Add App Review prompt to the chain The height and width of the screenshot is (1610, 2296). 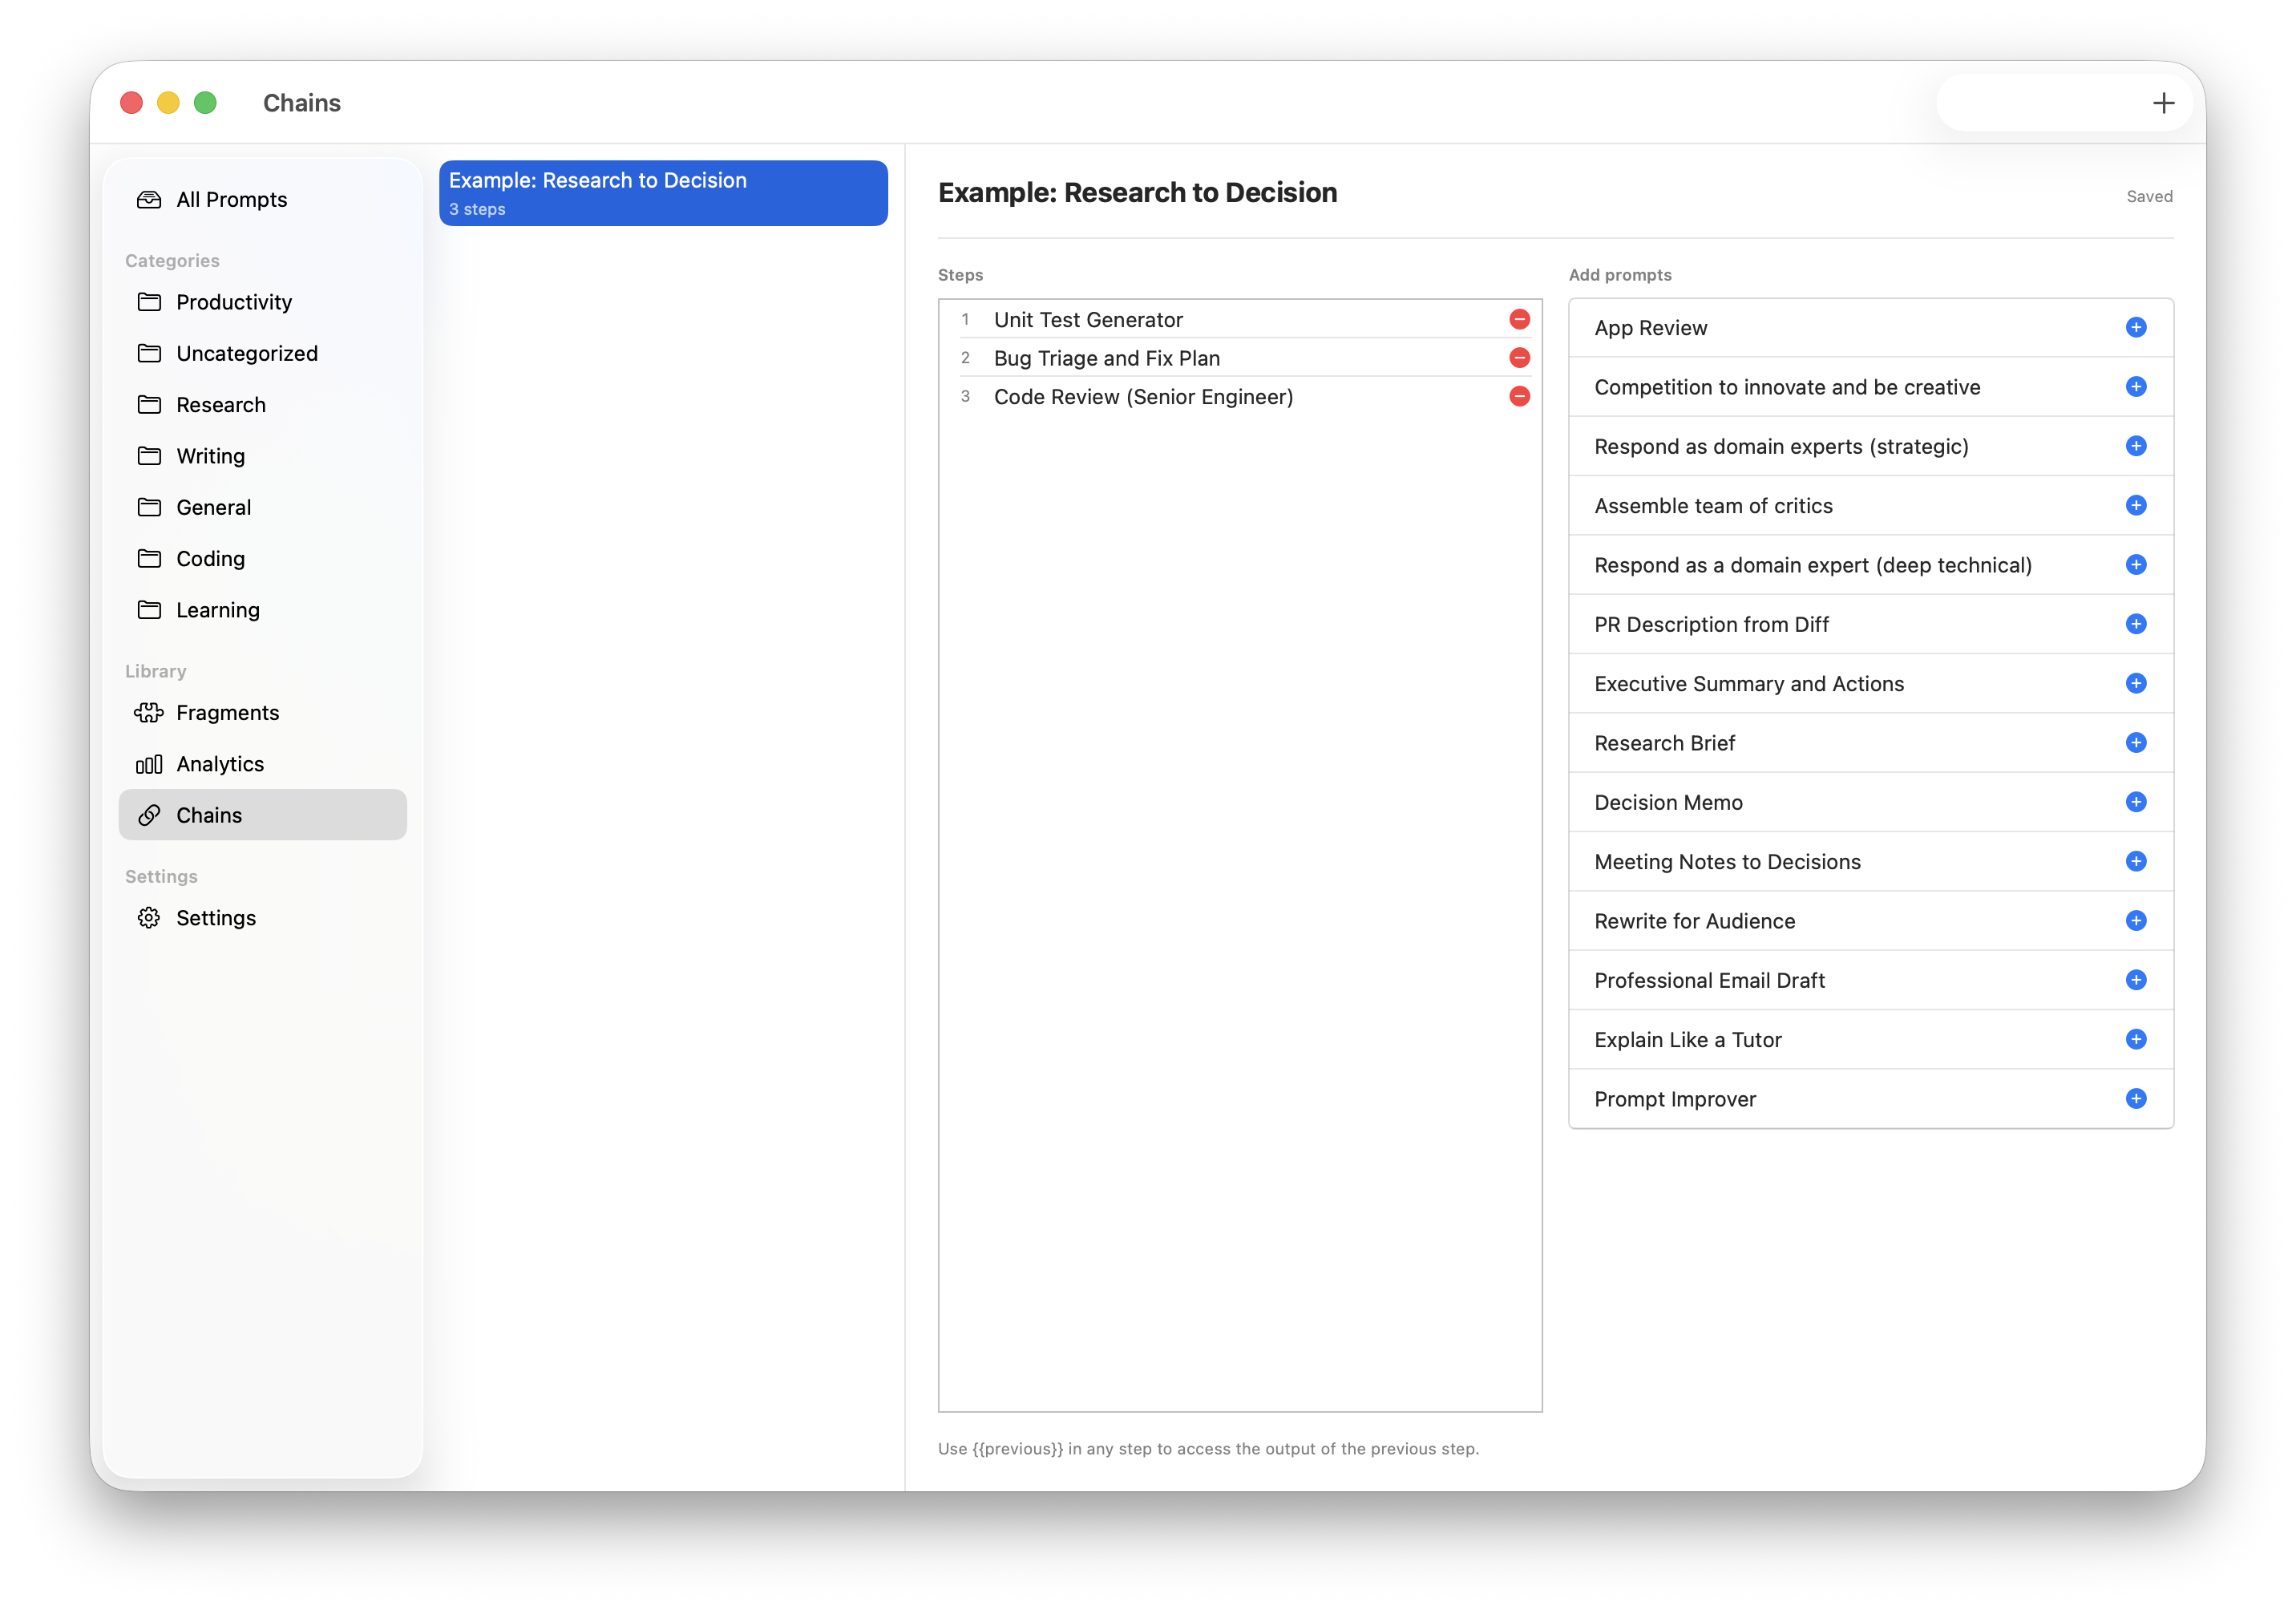tap(2136, 327)
